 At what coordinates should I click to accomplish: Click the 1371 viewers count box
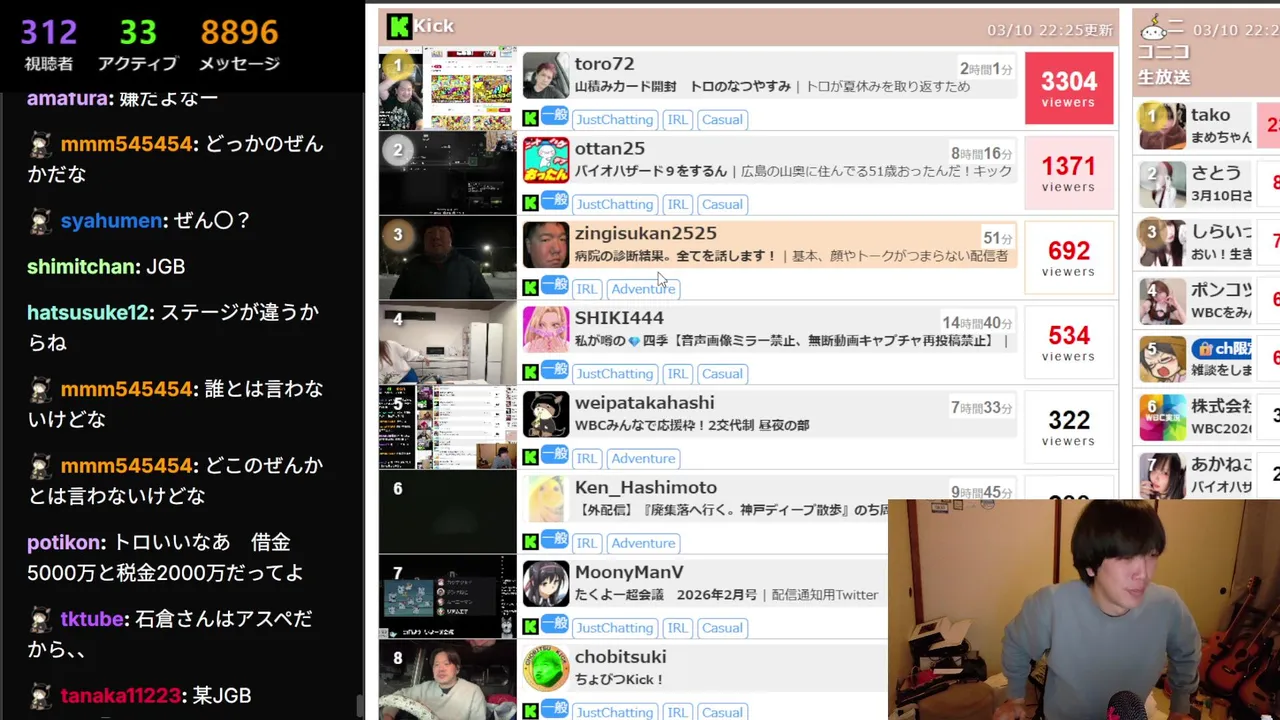pyautogui.click(x=1068, y=173)
